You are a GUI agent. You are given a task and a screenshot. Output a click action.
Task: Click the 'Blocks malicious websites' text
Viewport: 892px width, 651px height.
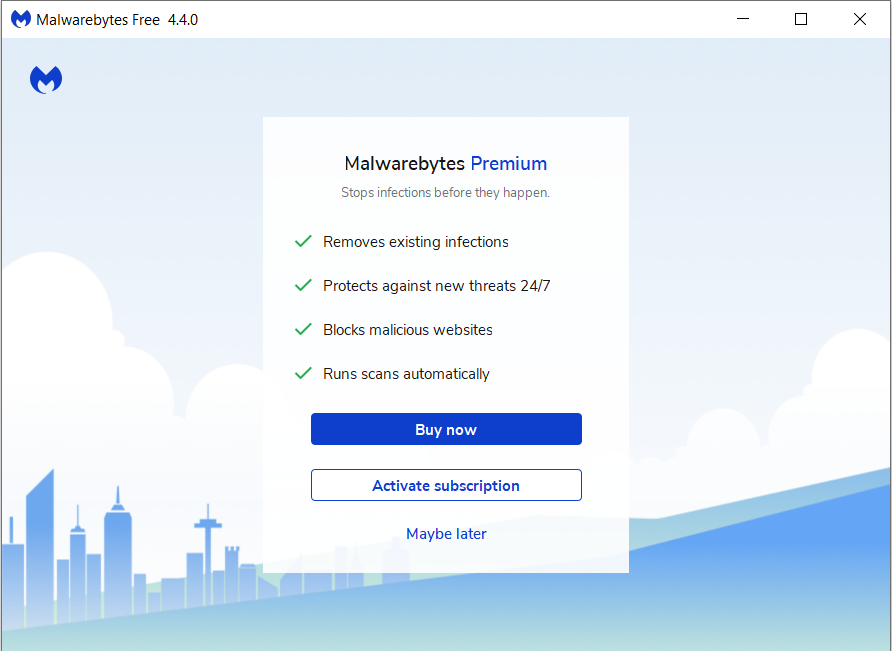408,330
